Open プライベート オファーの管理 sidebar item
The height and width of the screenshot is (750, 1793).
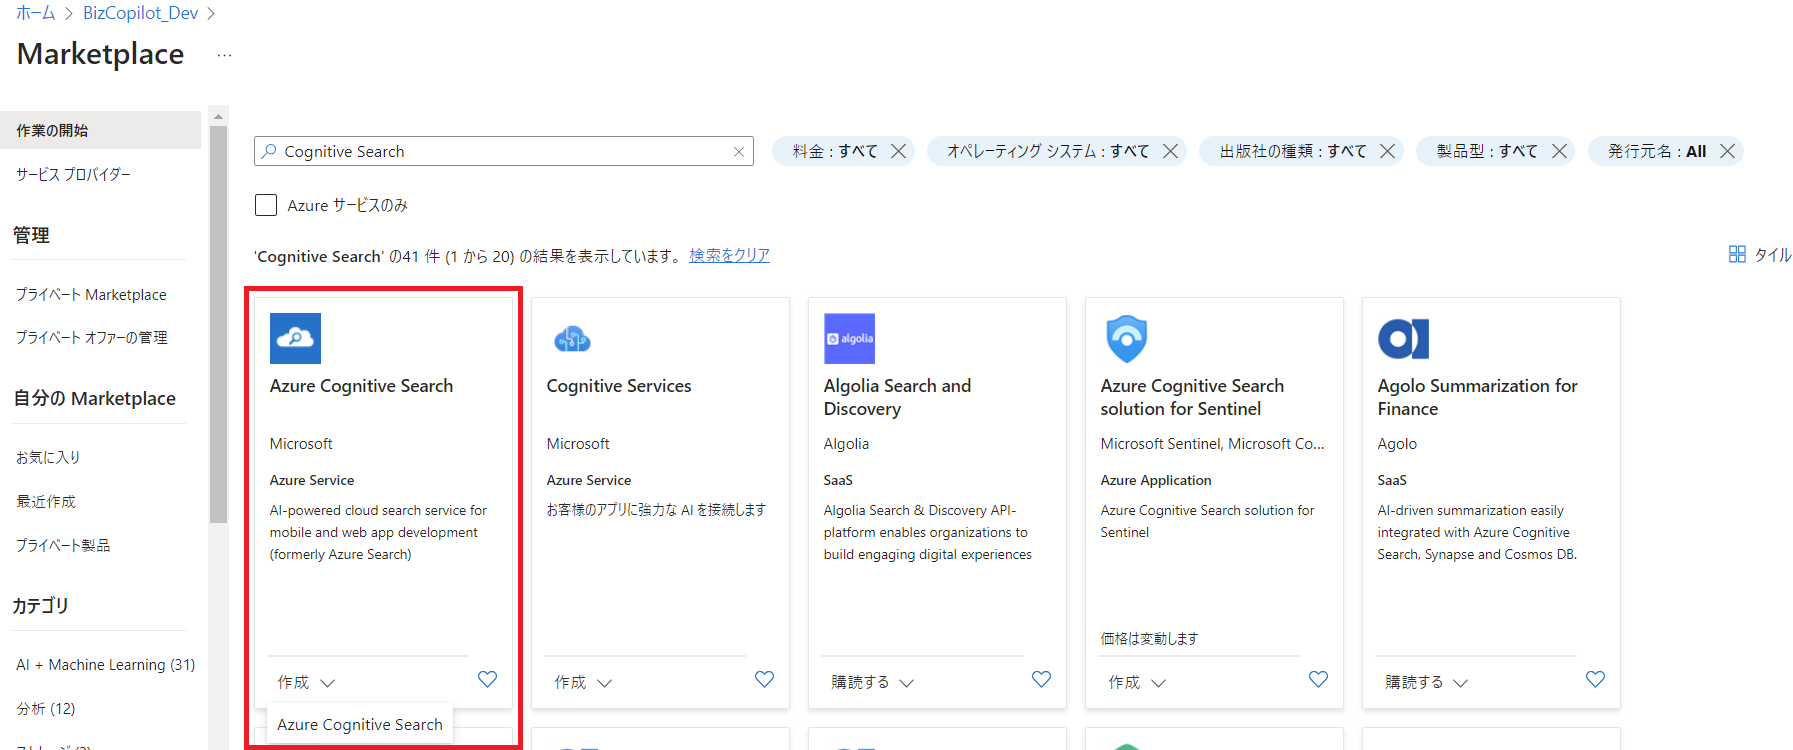[x=91, y=337]
